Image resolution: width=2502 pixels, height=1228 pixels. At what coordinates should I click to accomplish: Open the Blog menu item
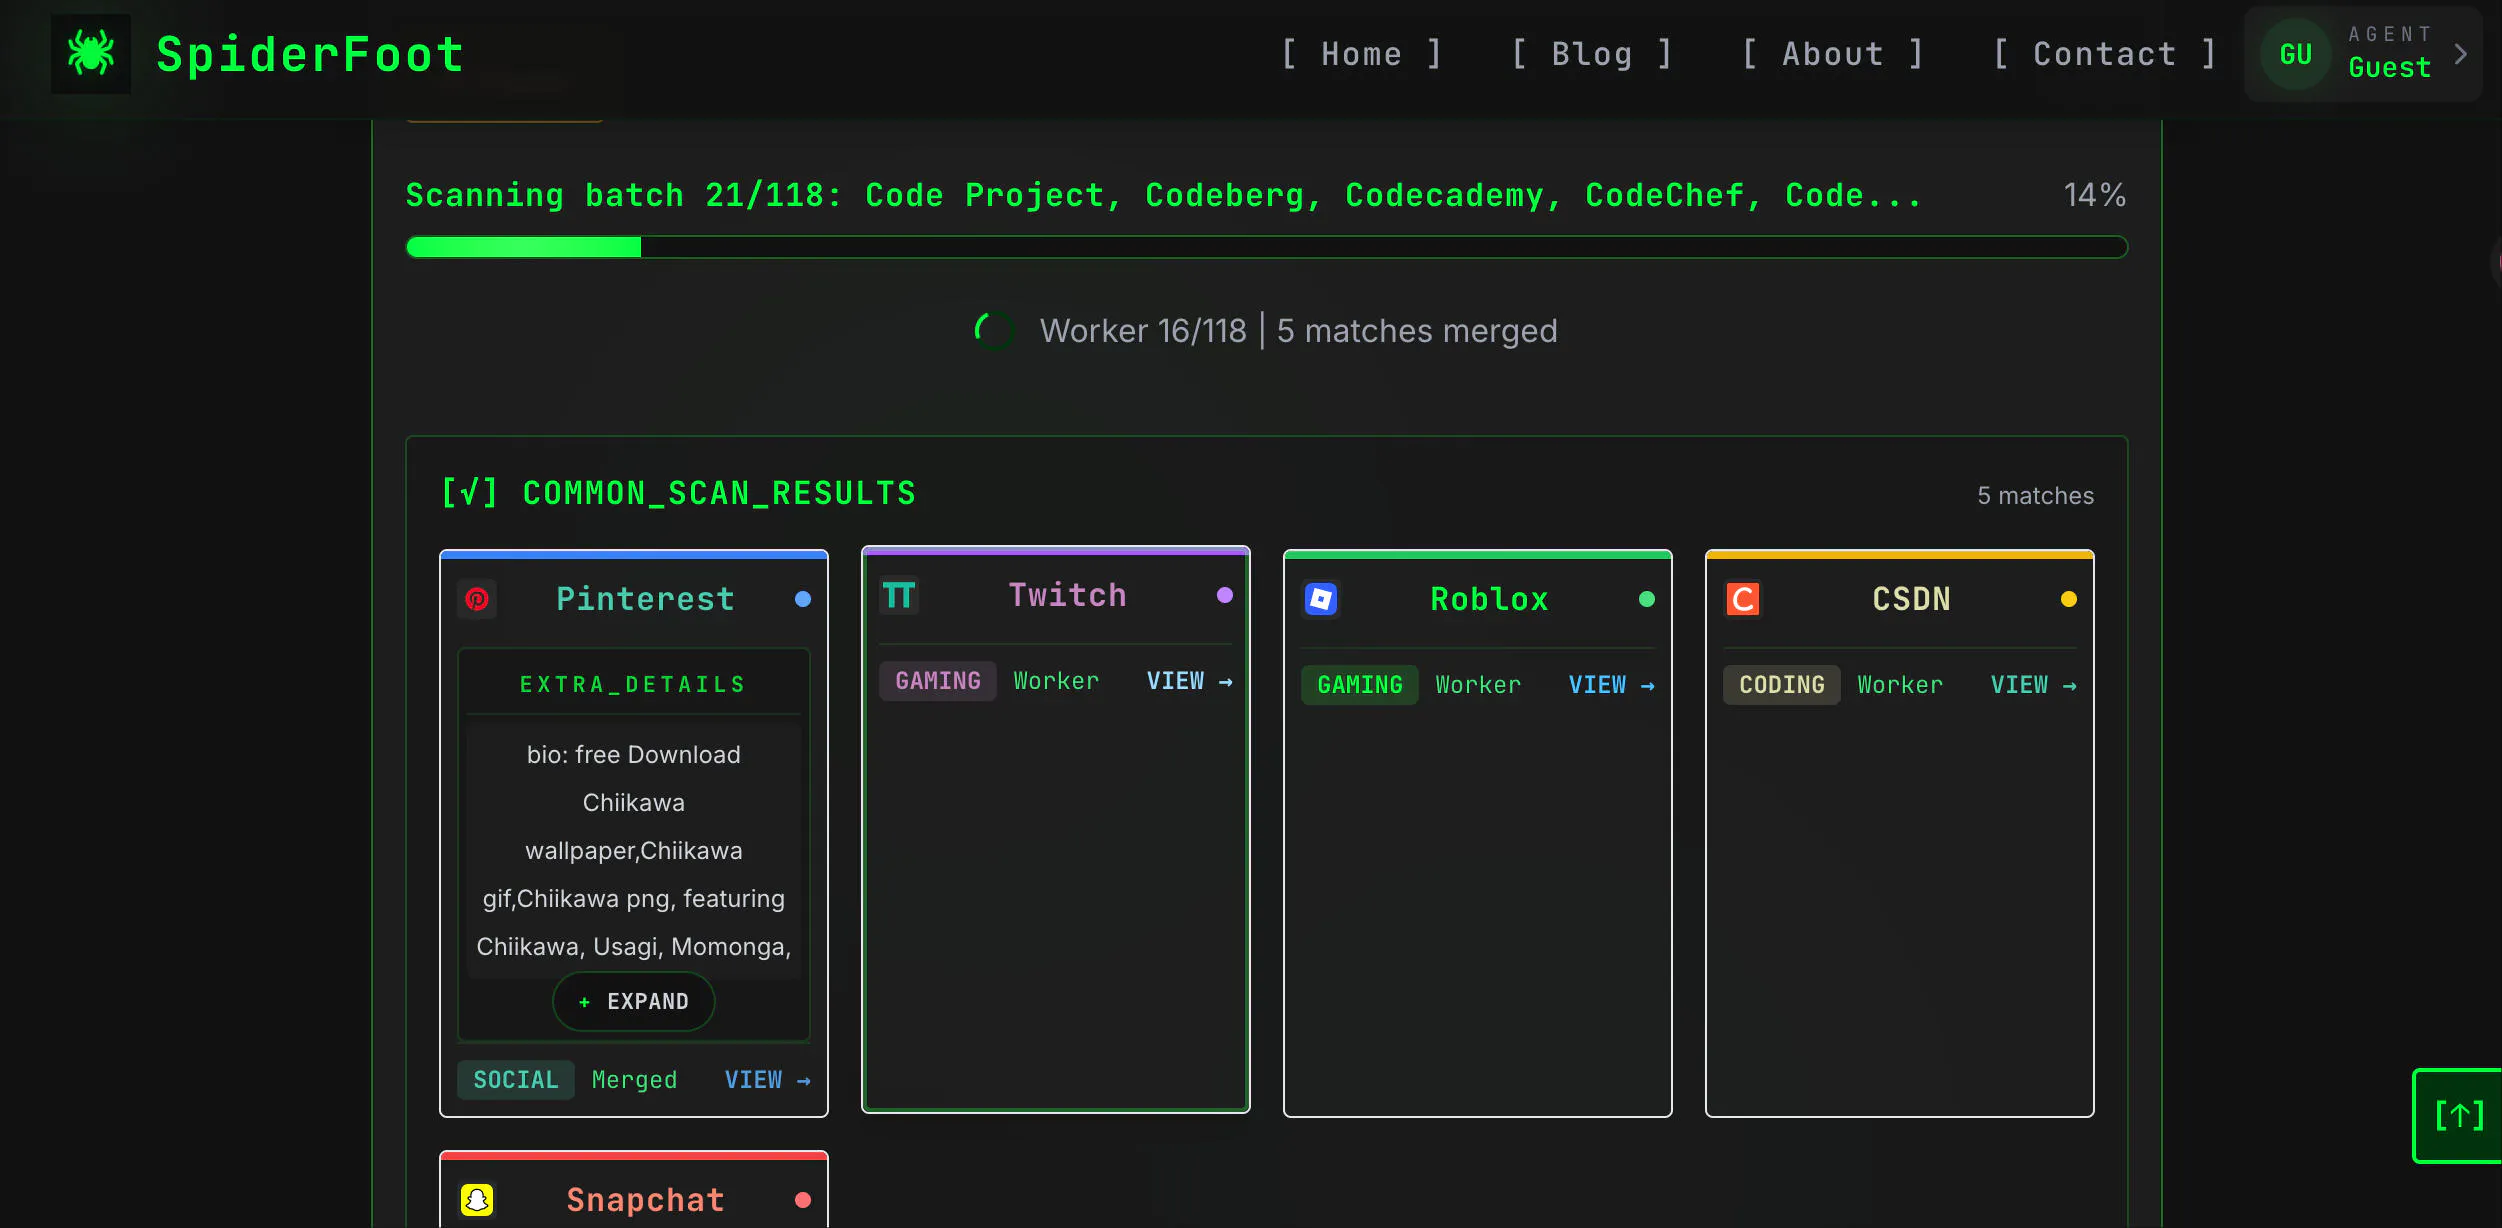1592,54
